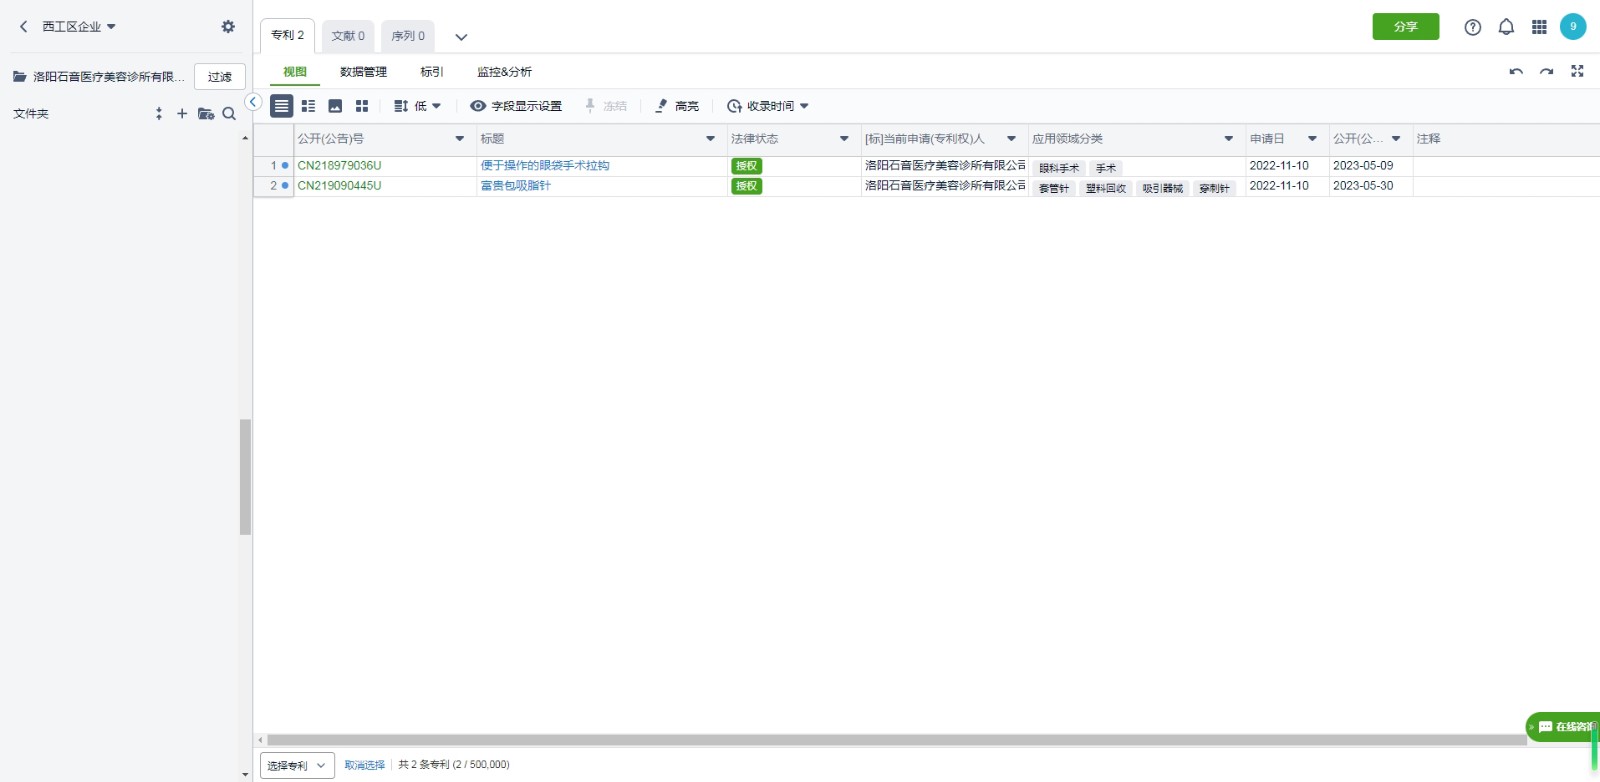Viewport: 1600px width, 782px height.
Task: Select the 文献 0 tab
Action: tap(348, 36)
